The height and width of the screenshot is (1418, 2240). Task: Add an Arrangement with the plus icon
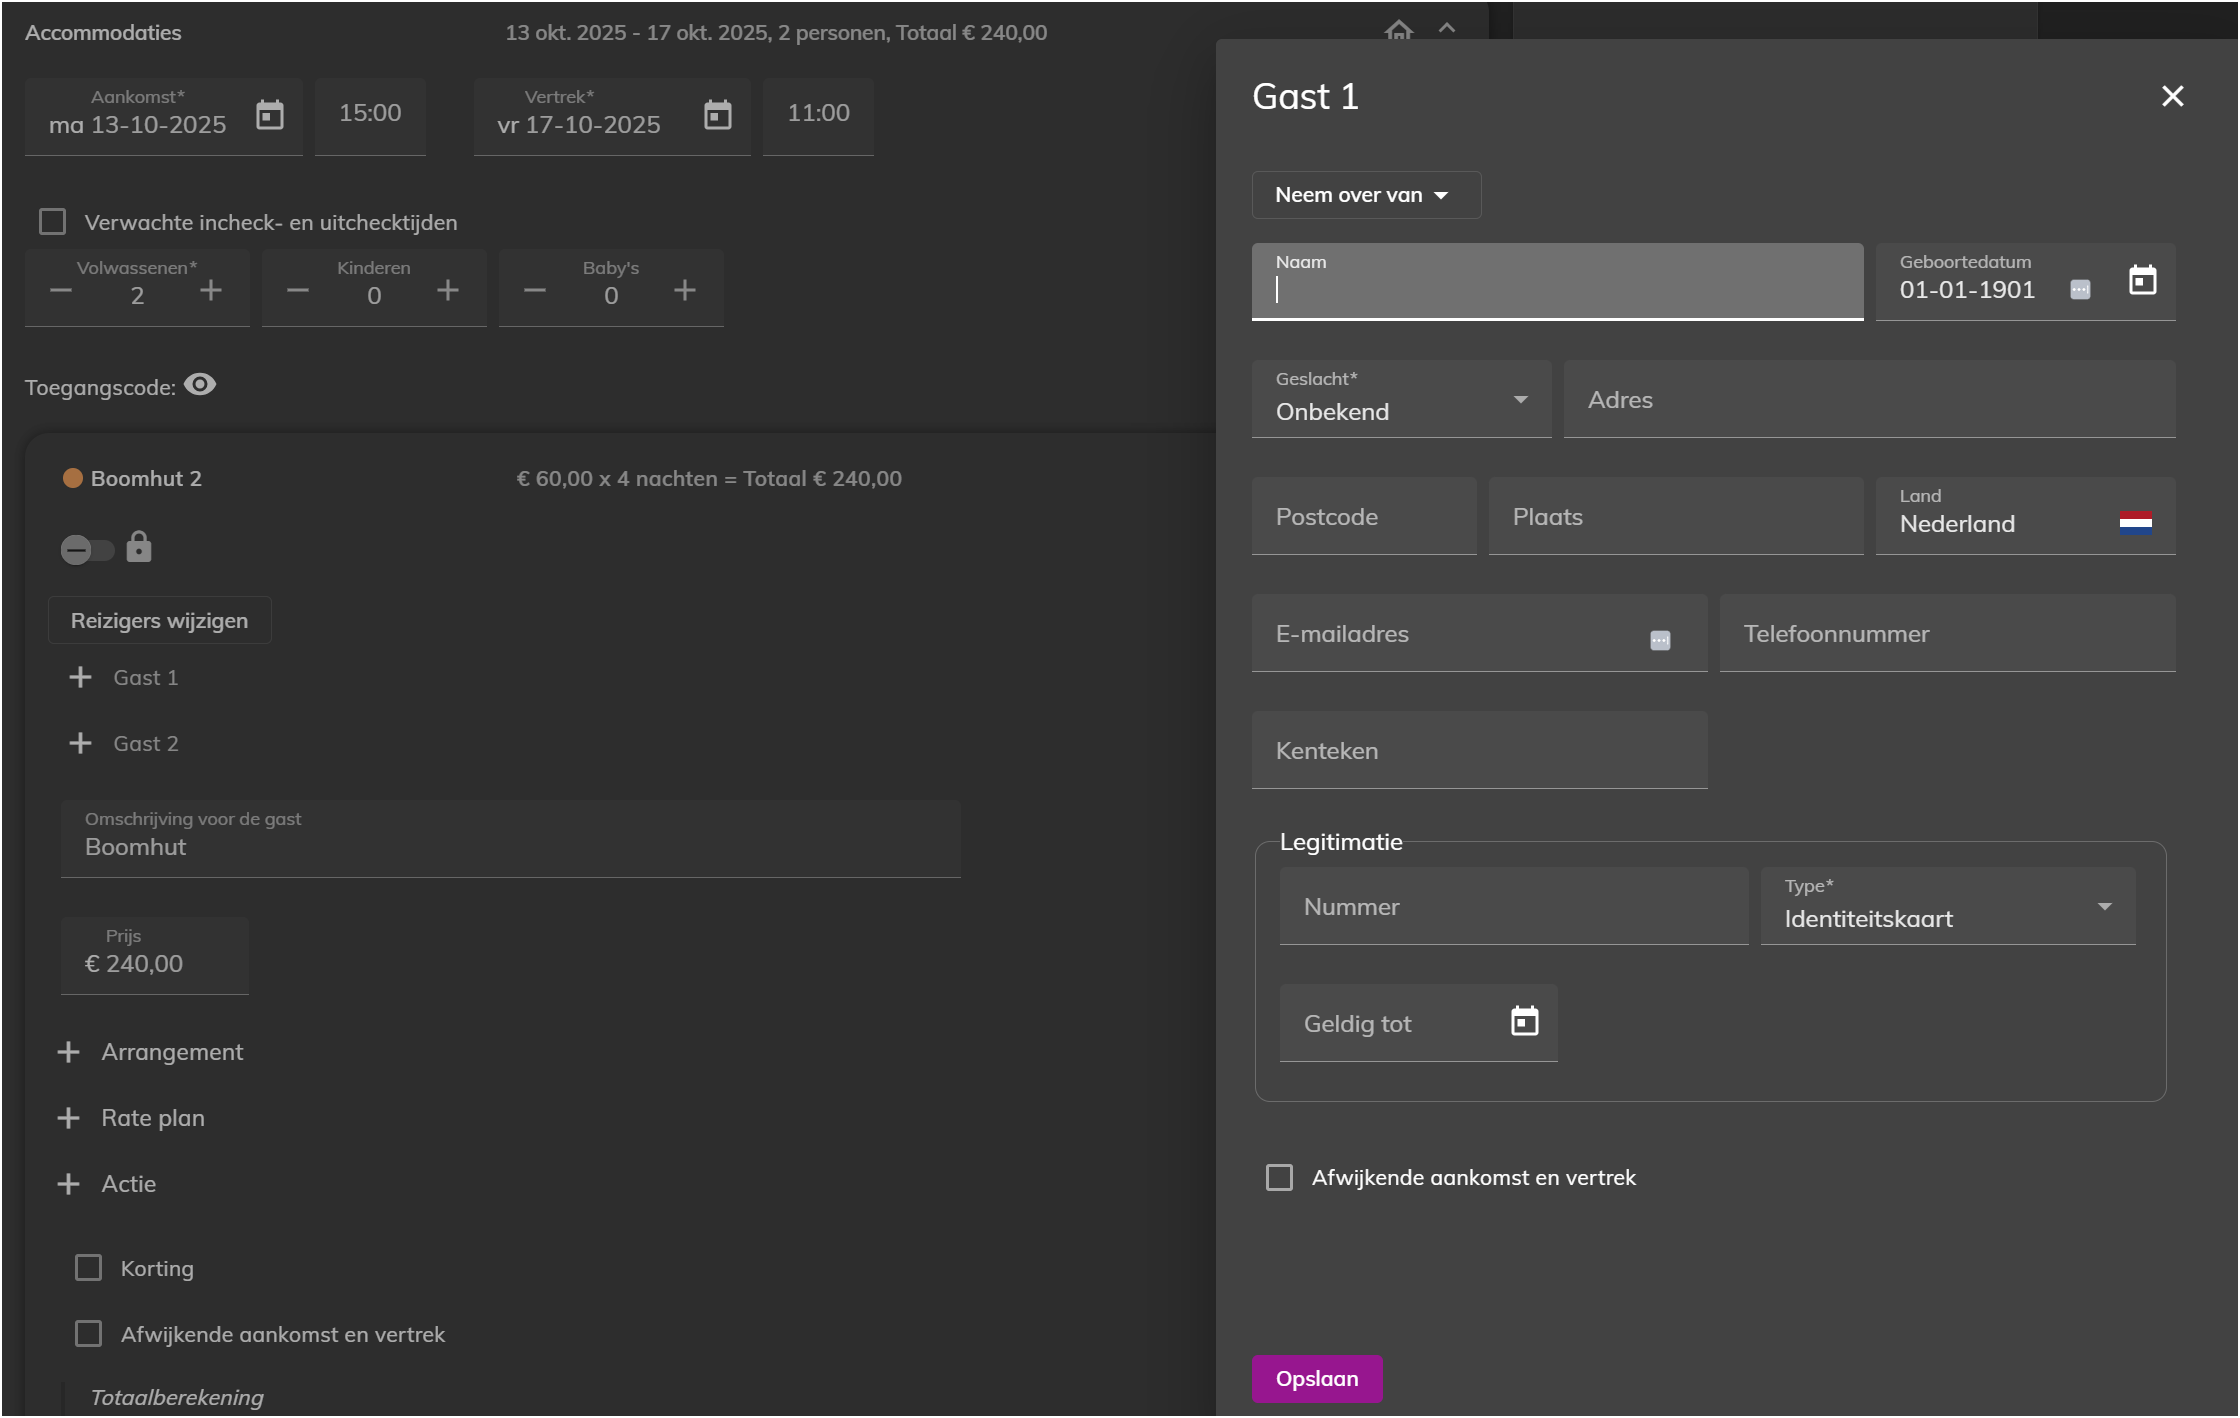[68, 1052]
